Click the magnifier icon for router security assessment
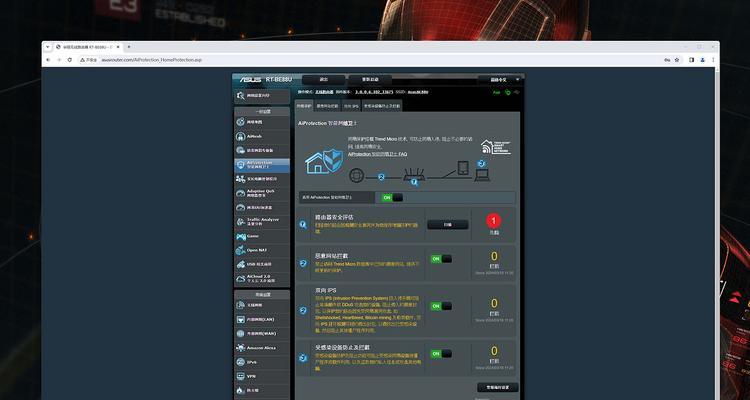 [x=303, y=224]
